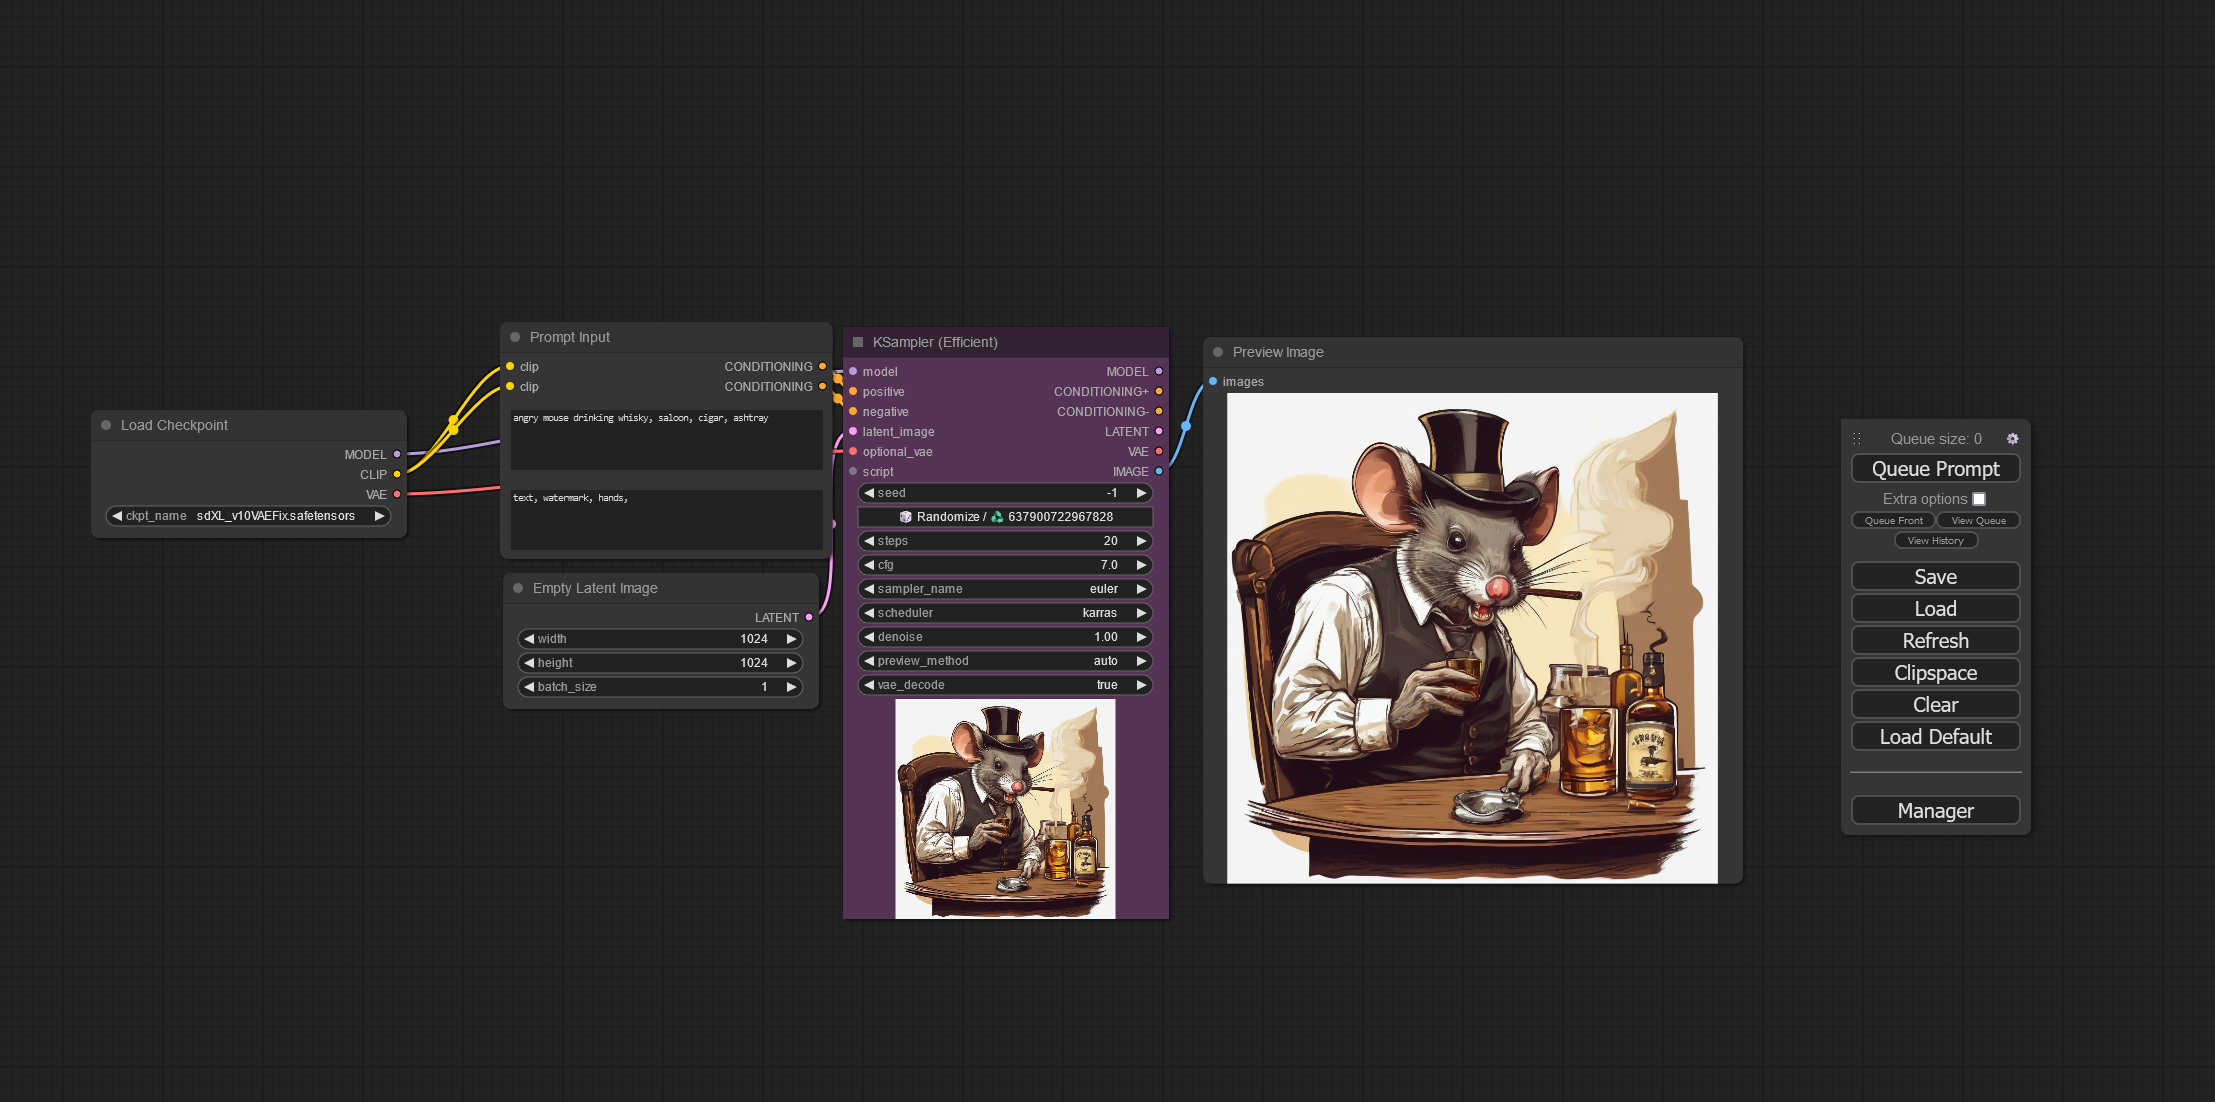Step preview_method back with left arrow
This screenshot has height=1102, width=2215.
pyautogui.click(x=869, y=661)
